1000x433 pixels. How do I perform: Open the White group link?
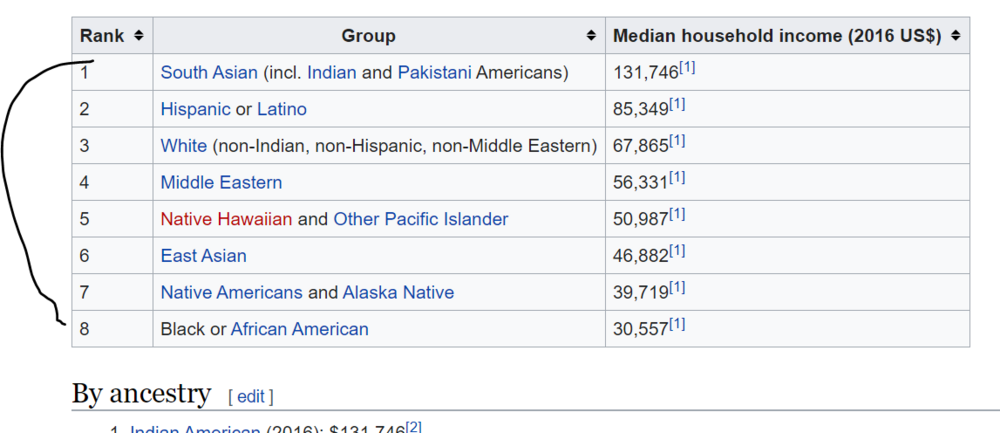point(183,146)
